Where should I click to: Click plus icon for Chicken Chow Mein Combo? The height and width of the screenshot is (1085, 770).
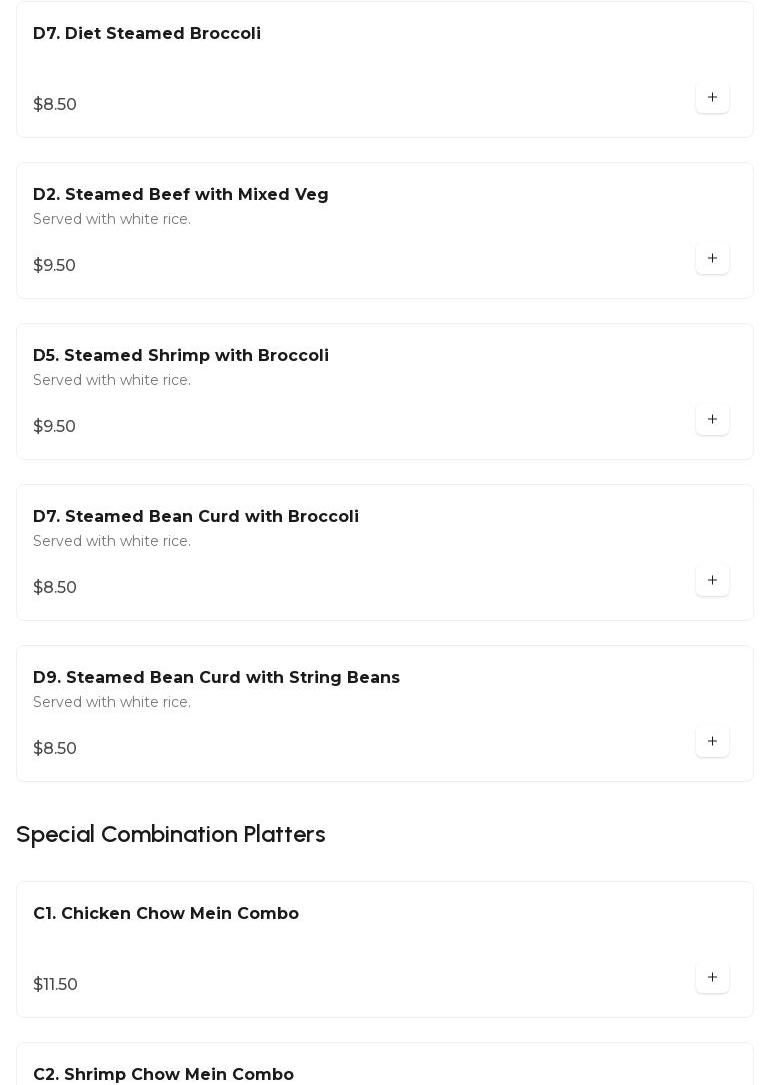(x=712, y=978)
